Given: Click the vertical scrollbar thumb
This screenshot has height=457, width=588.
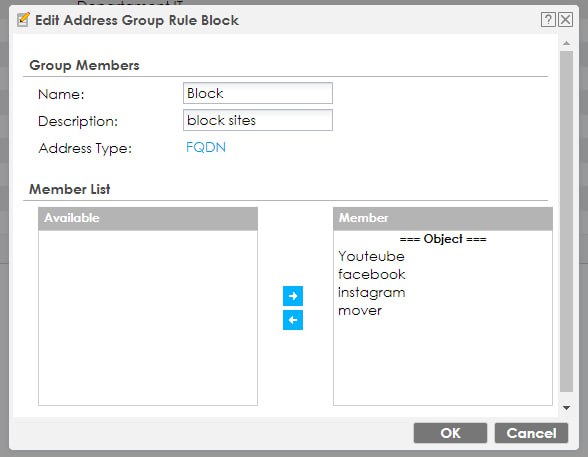Looking at the screenshot, I should click(x=566, y=221).
